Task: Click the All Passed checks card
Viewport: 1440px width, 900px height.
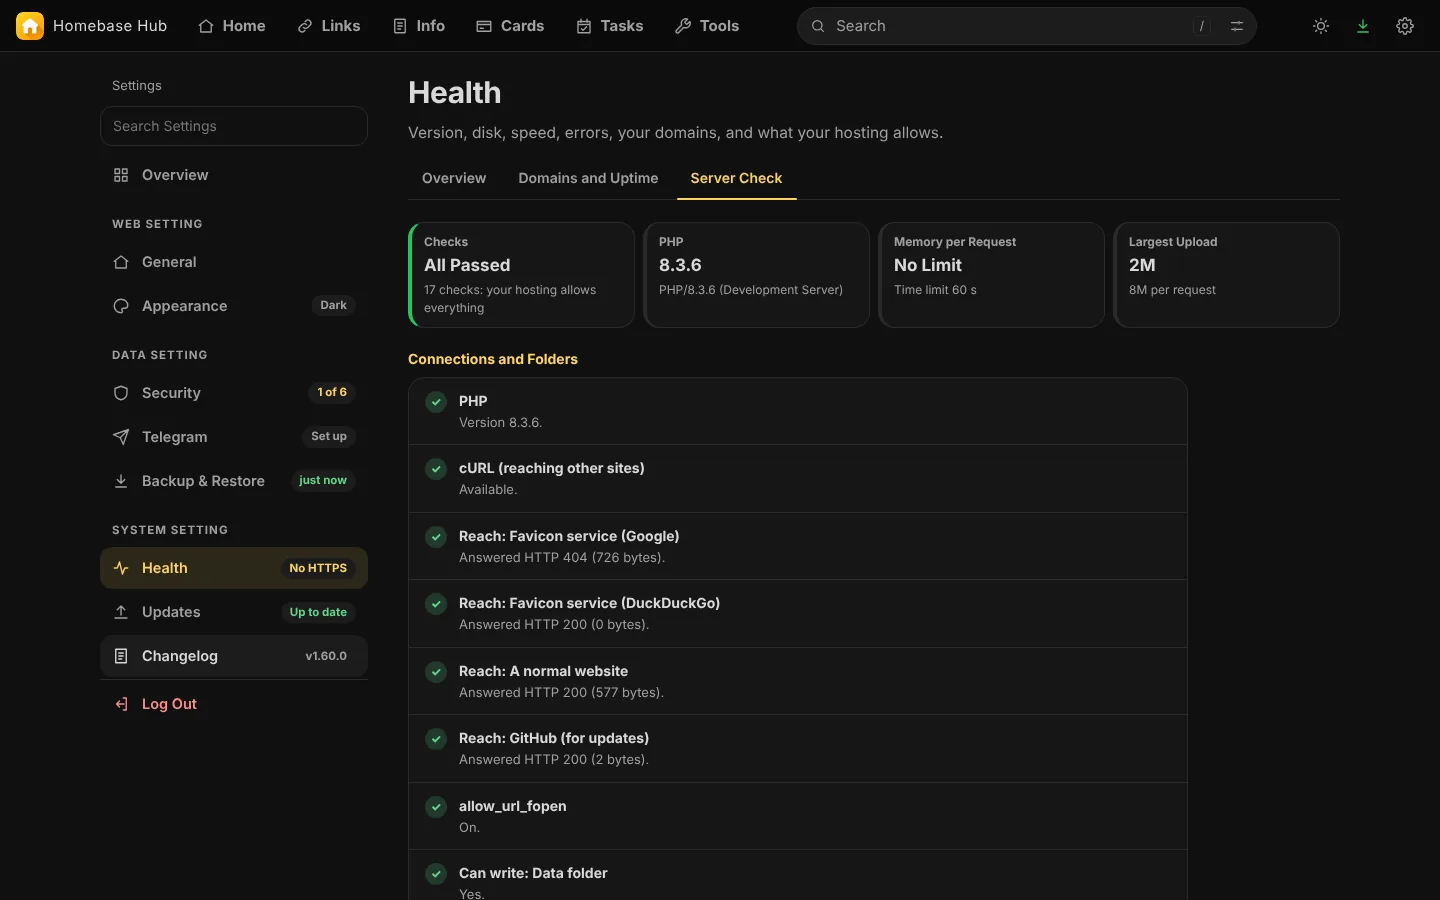Action: (521, 275)
